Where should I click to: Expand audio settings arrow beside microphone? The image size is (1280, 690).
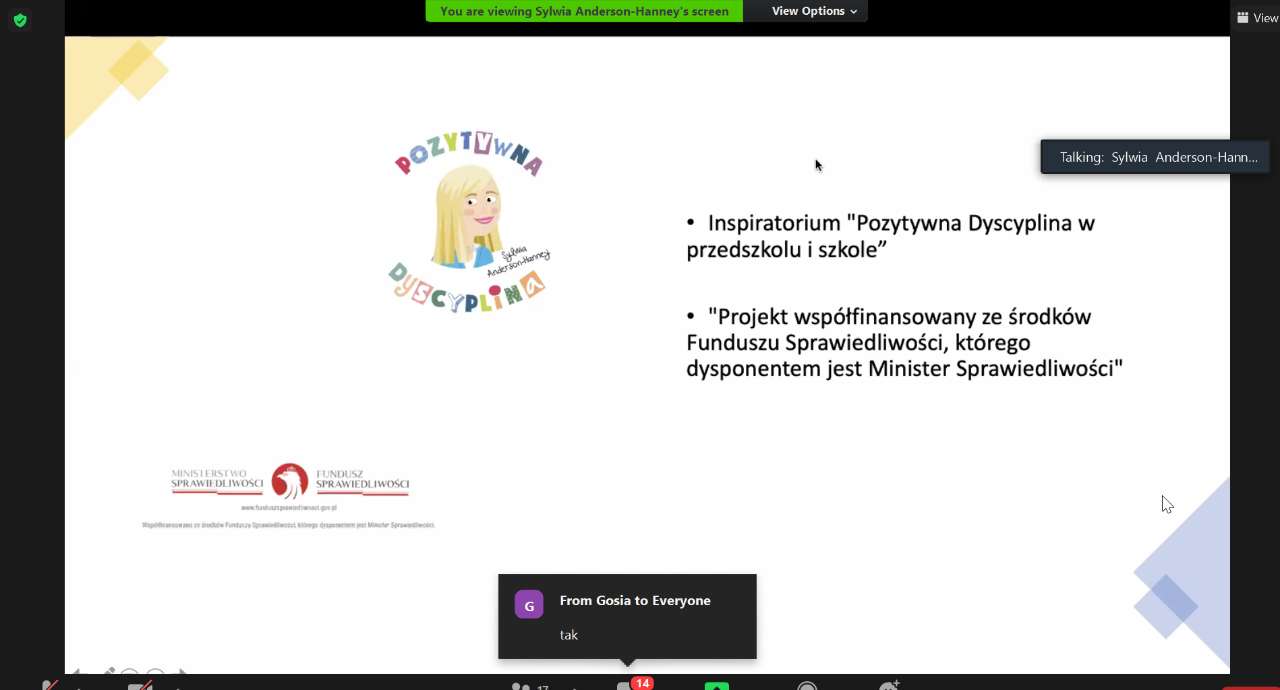[78, 687]
